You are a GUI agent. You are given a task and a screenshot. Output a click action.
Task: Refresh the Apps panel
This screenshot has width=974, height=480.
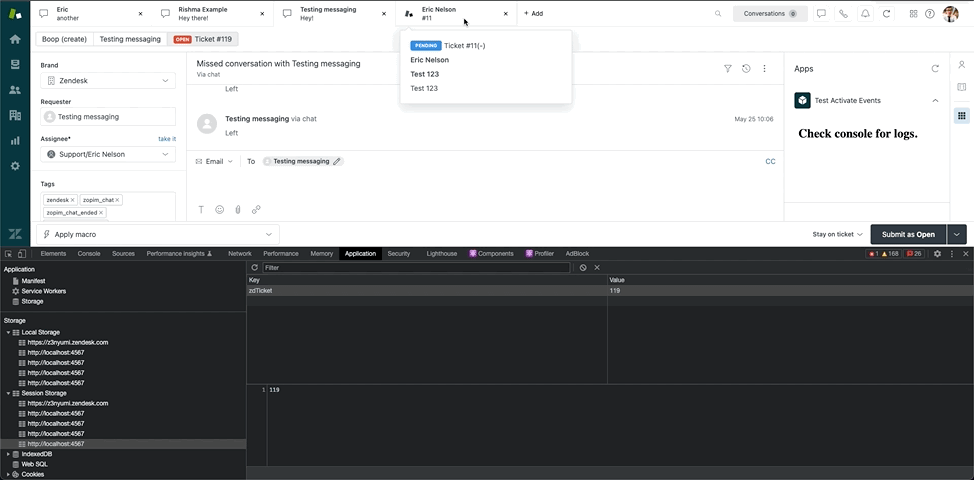point(935,69)
